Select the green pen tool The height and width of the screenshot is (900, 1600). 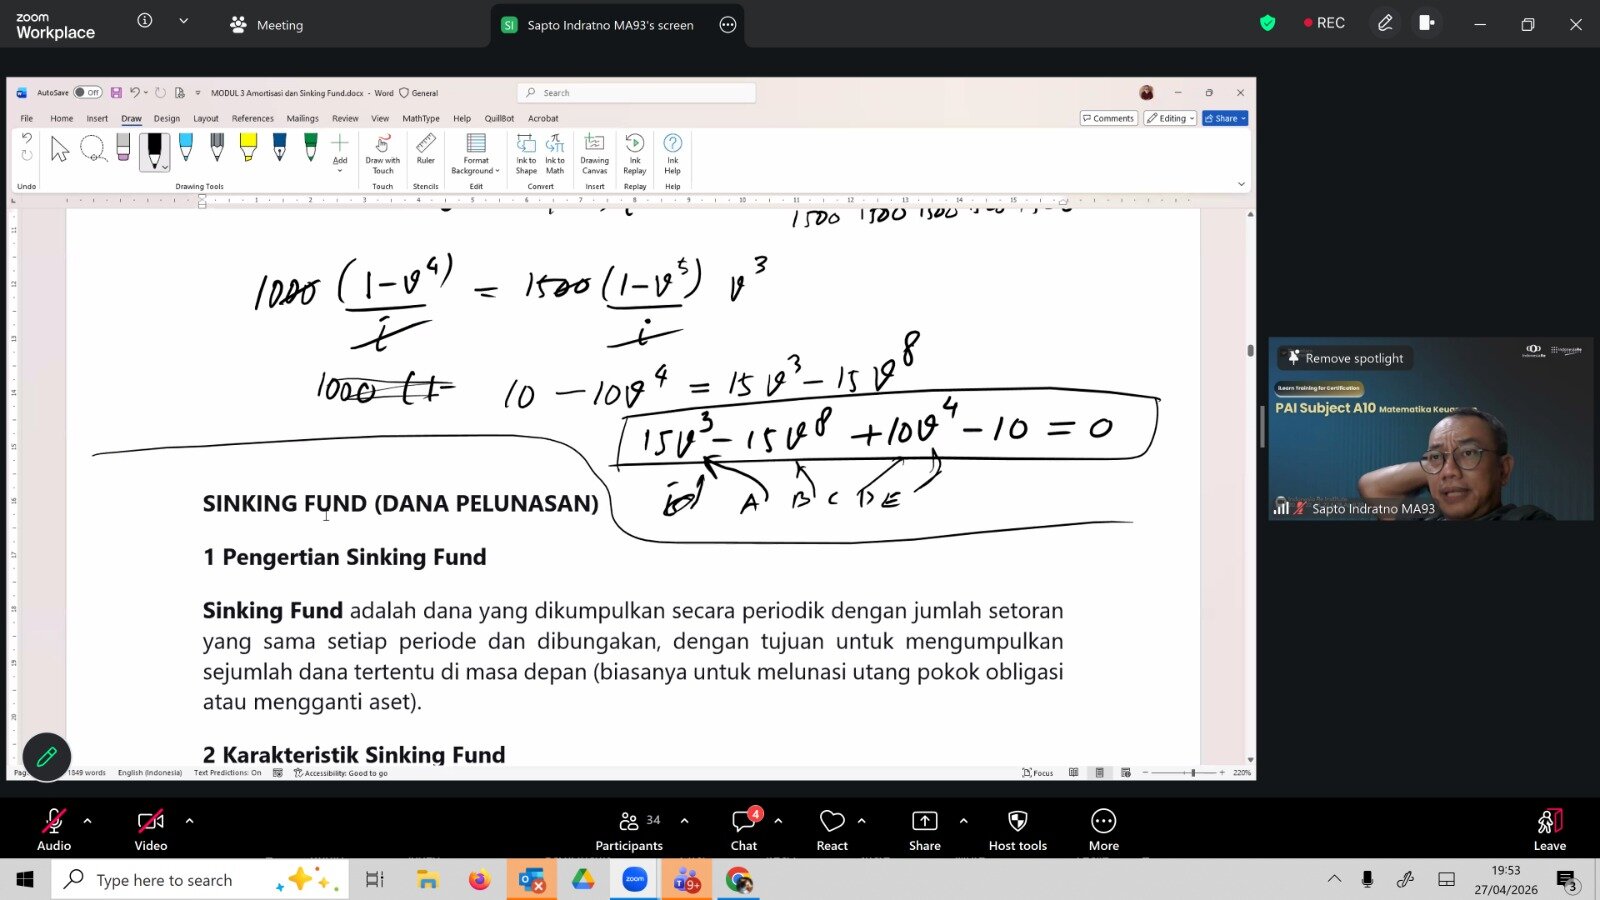pos(311,148)
